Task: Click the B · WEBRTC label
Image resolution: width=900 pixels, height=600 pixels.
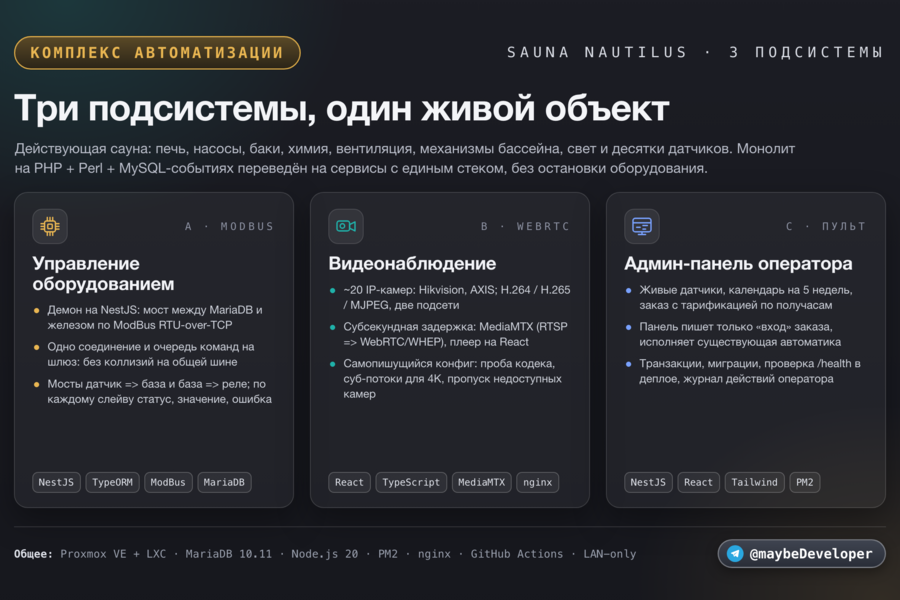Action: (525, 226)
